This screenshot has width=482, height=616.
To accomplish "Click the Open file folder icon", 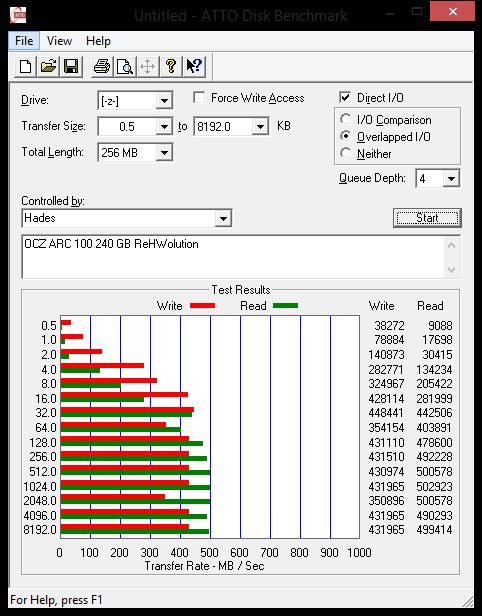I will coord(48,66).
